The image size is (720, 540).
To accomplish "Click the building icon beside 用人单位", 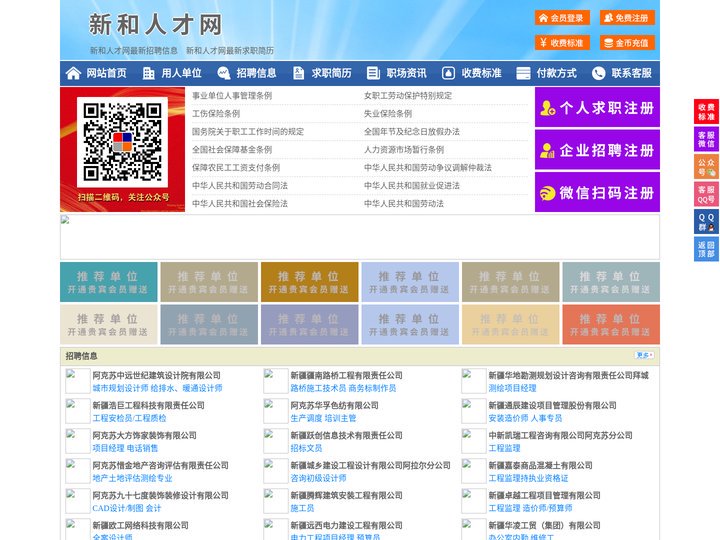I will coord(148,73).
